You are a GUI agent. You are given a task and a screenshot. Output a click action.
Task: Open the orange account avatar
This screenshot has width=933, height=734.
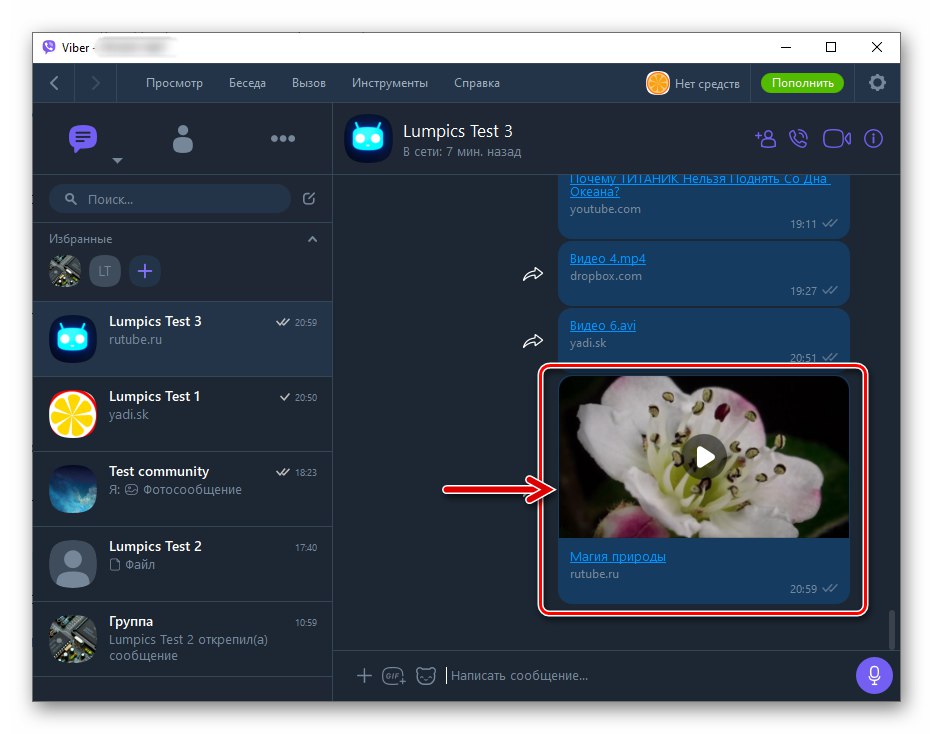(x=658, y=83)
